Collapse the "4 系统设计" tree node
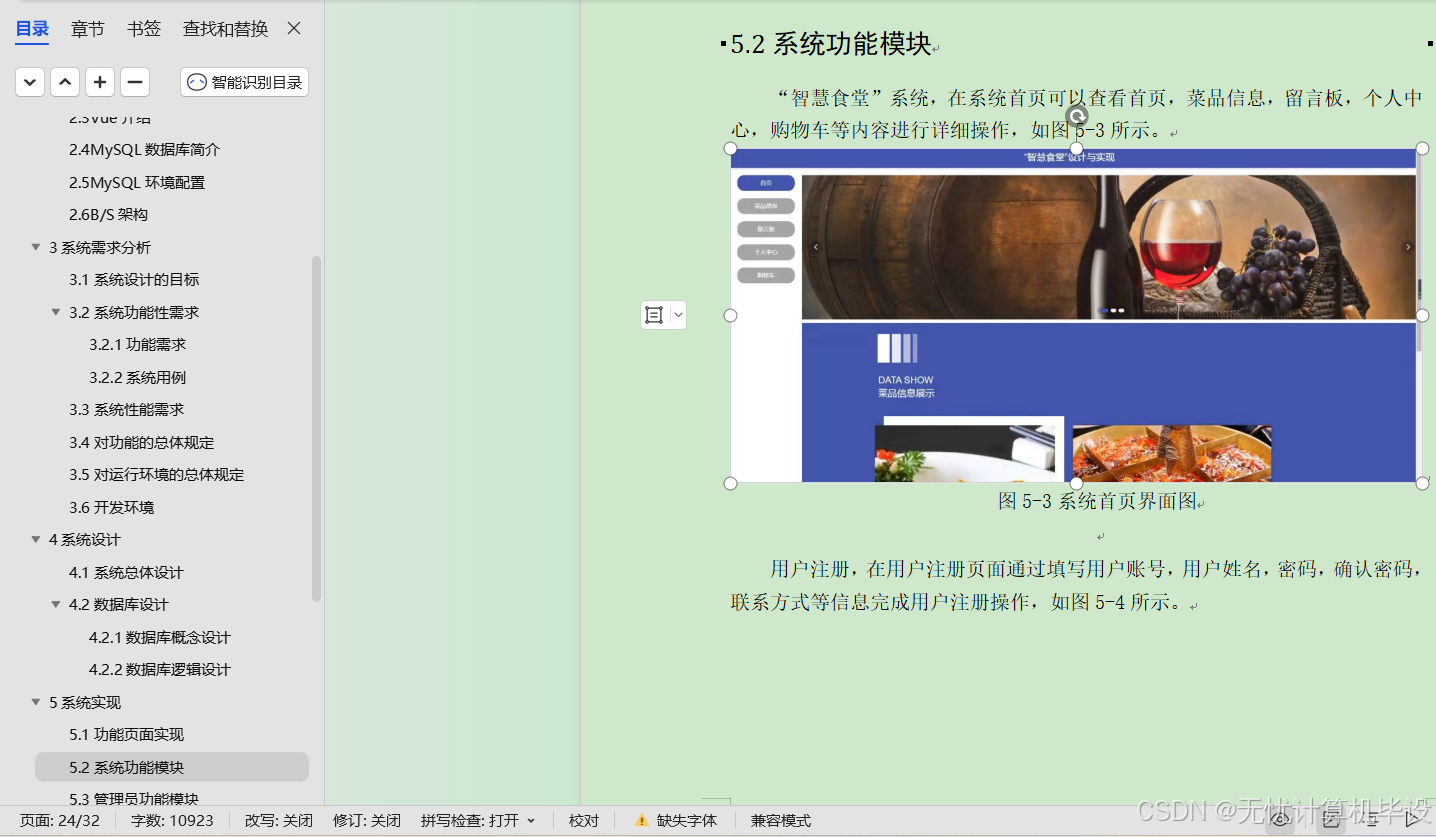This screenshot has width=1436, height=837. pyautogui.click(x=36, y=539)
